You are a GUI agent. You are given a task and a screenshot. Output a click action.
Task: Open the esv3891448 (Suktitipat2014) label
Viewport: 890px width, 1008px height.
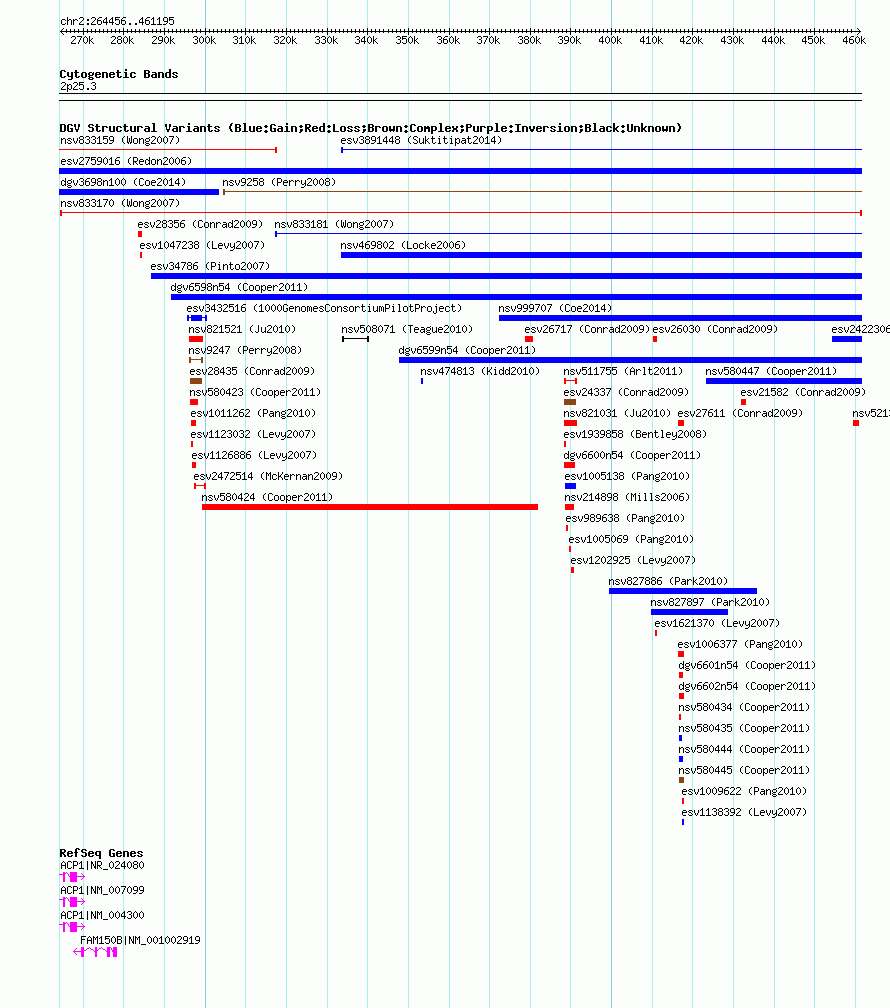421,140
